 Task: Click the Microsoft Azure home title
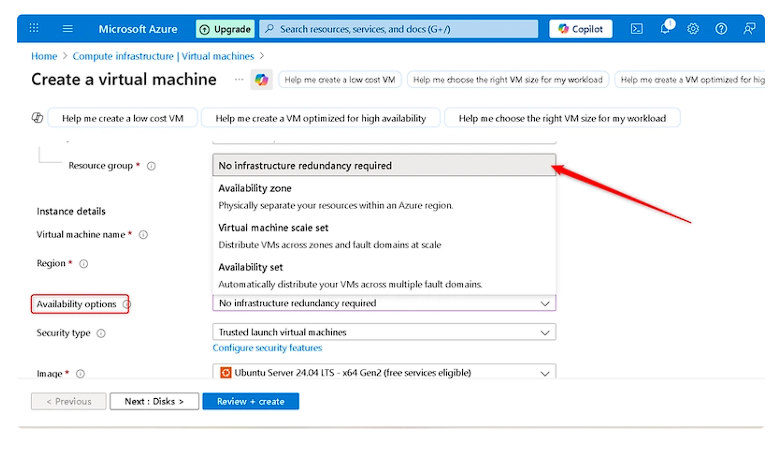[x=138, y=29]
